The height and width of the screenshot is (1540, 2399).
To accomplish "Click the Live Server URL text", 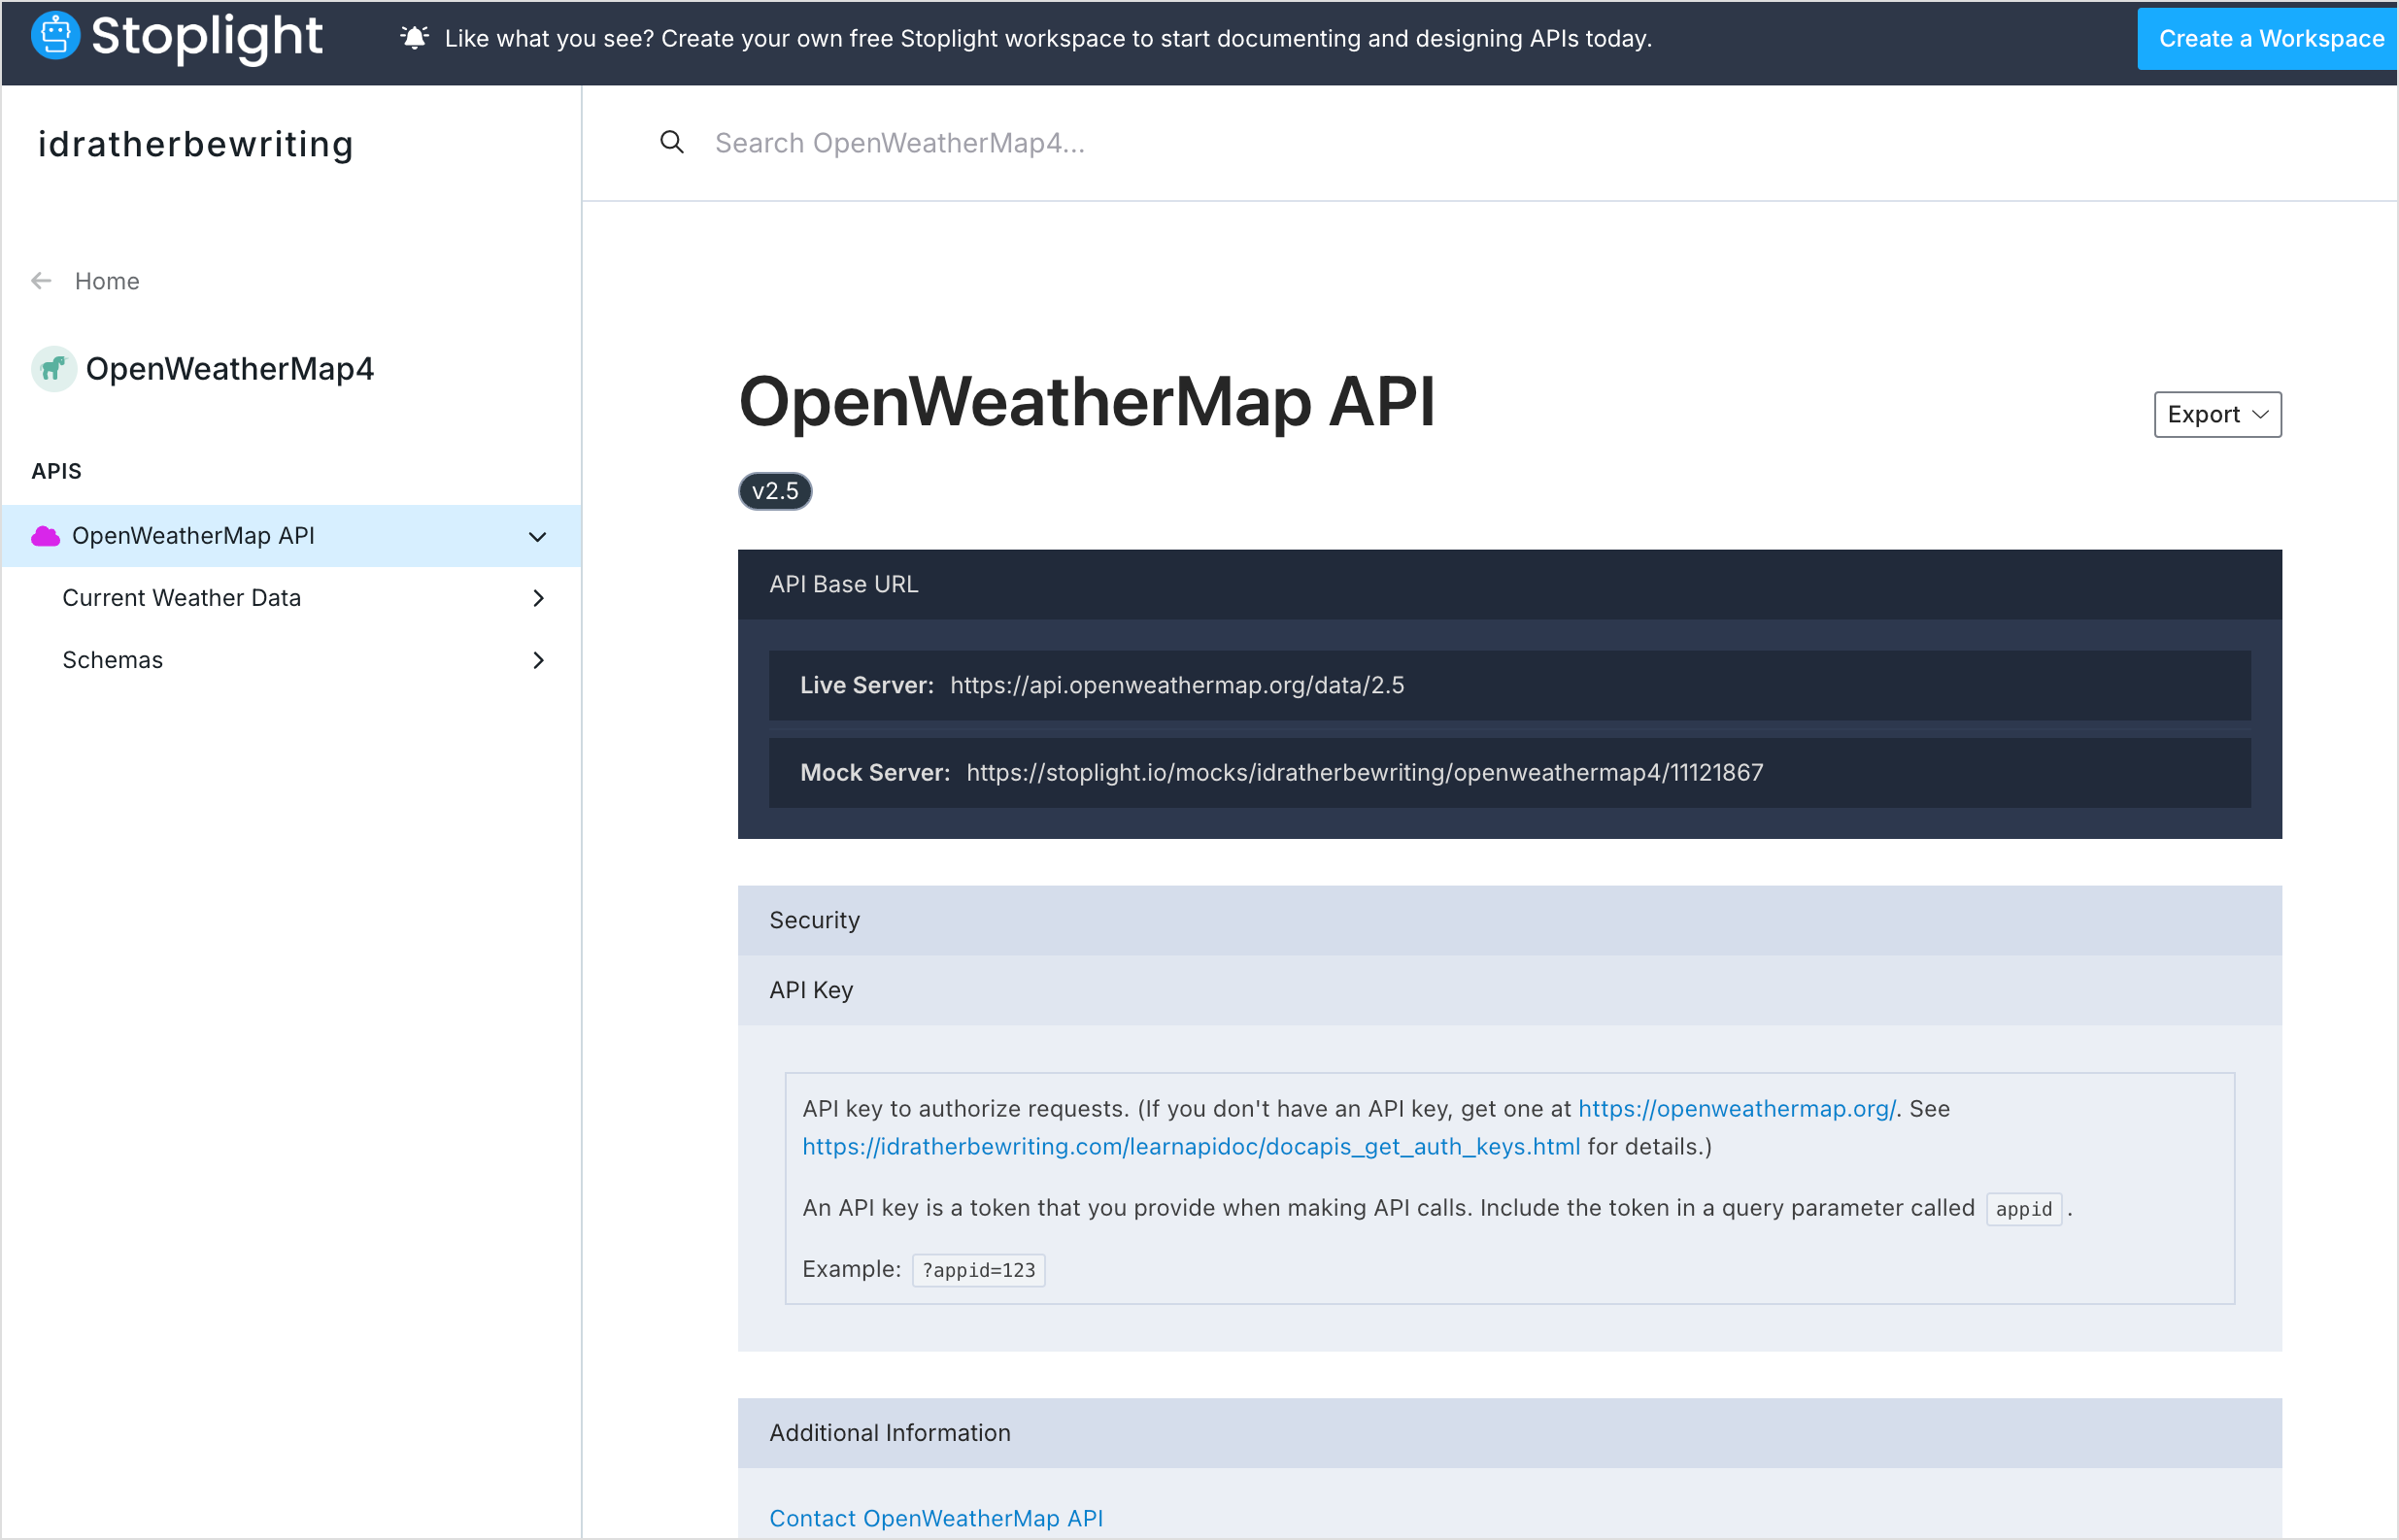I will (1177, 685).
